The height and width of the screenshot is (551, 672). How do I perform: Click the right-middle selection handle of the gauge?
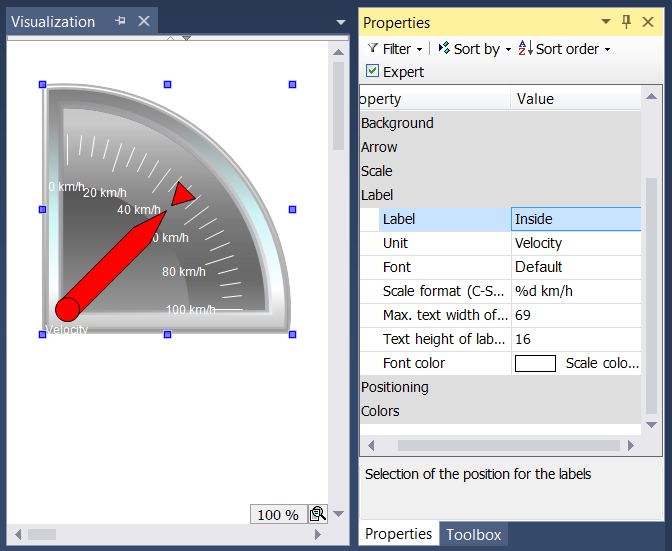point(292,210)
